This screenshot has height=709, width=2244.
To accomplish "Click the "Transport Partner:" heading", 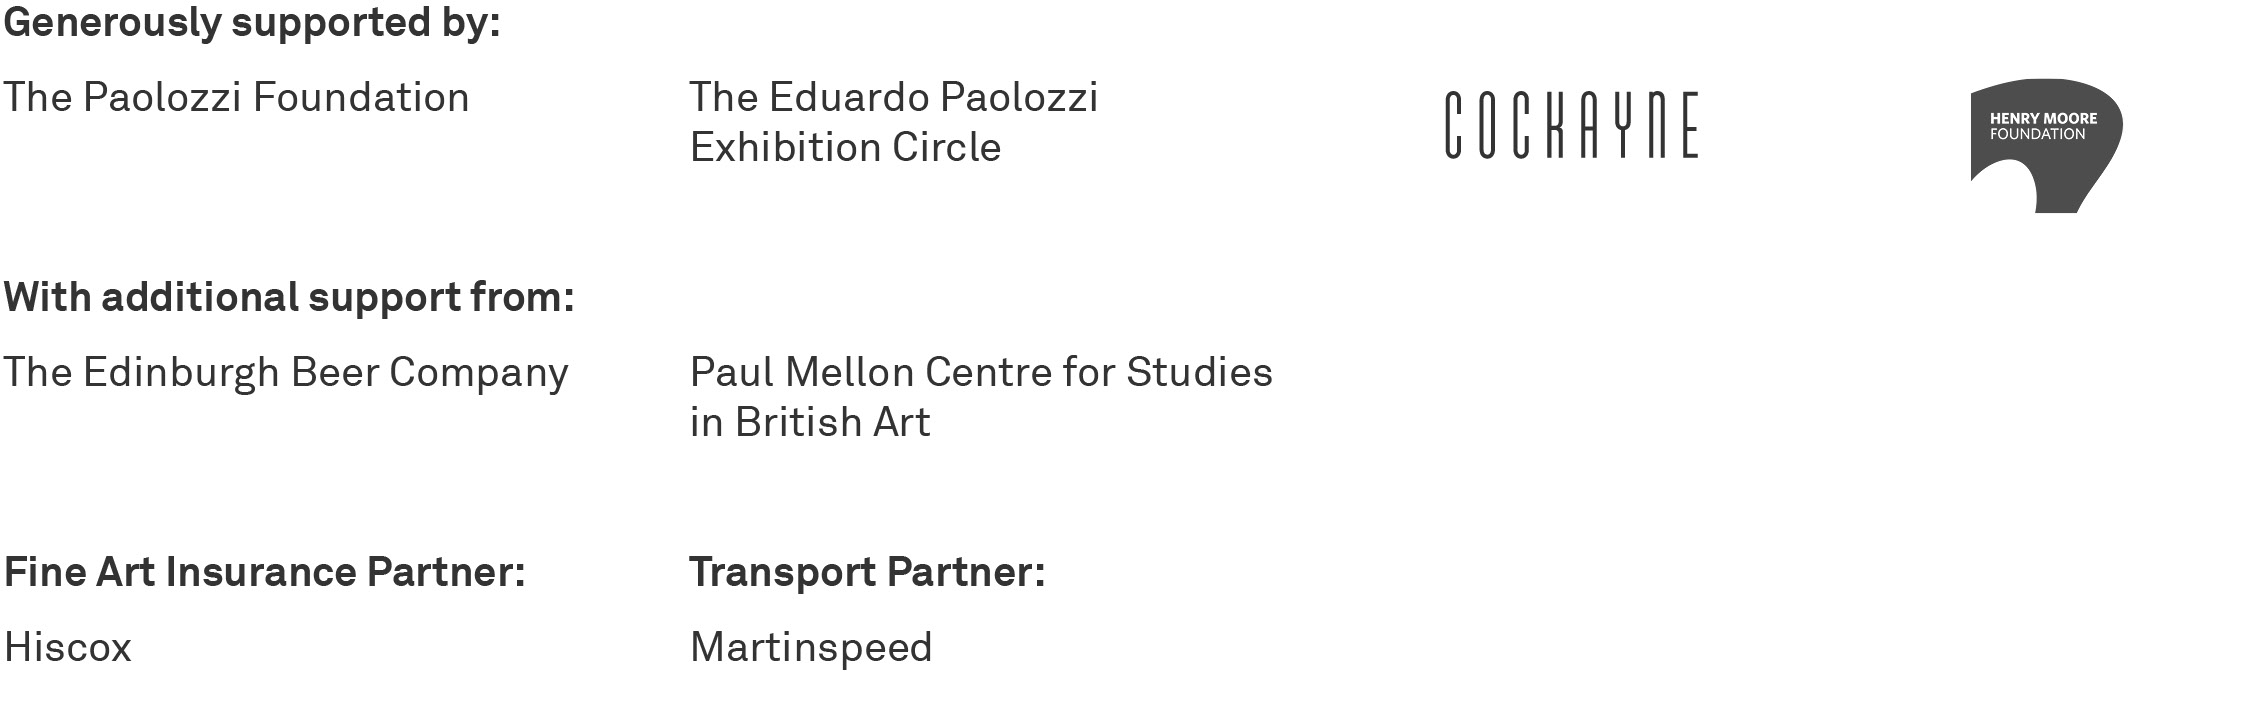I will tap(866, 573).
